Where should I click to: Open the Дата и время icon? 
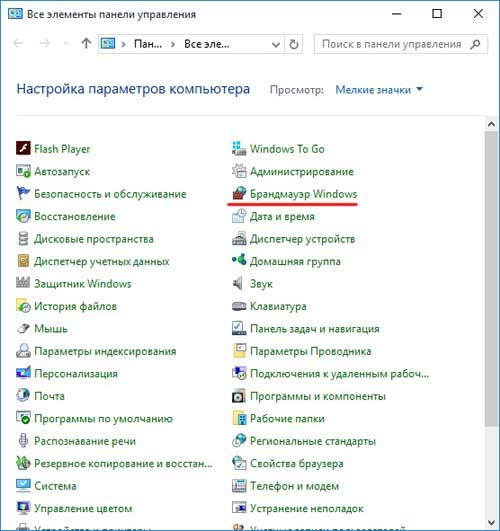tap(239, 216)
